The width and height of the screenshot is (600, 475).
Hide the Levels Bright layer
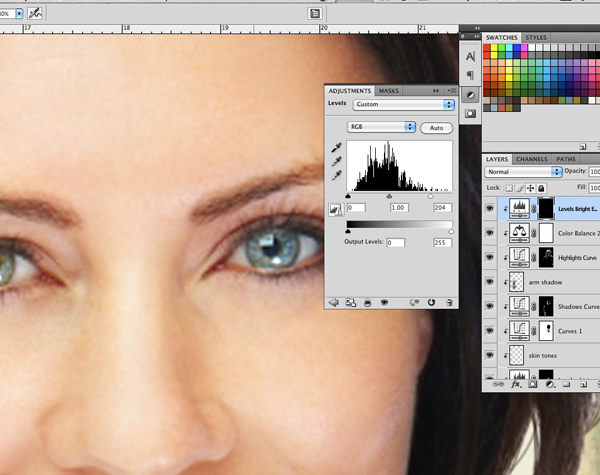[489, 208]
